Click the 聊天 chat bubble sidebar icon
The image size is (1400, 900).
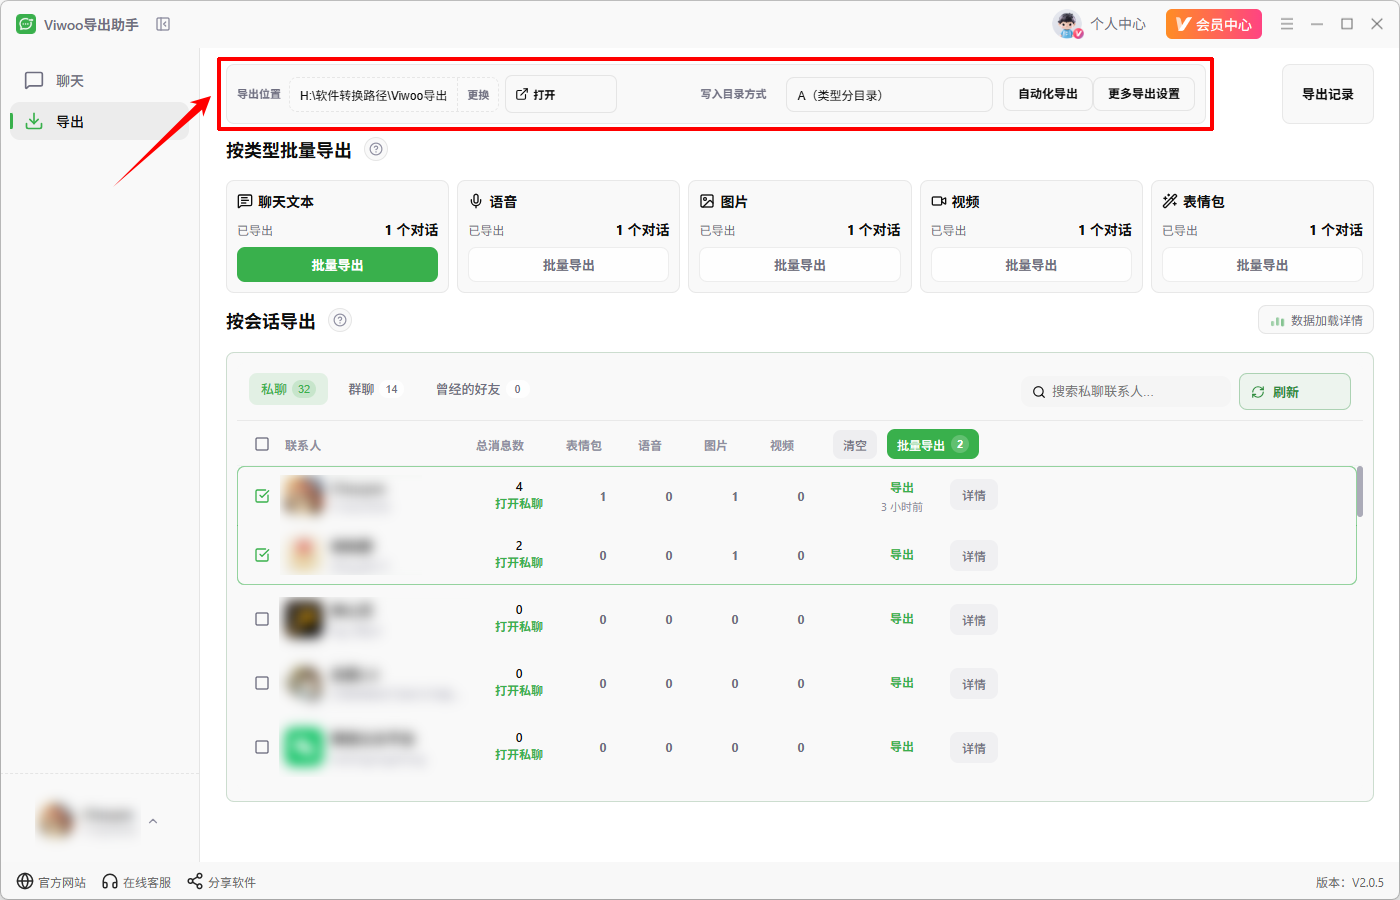click(34, 80)
